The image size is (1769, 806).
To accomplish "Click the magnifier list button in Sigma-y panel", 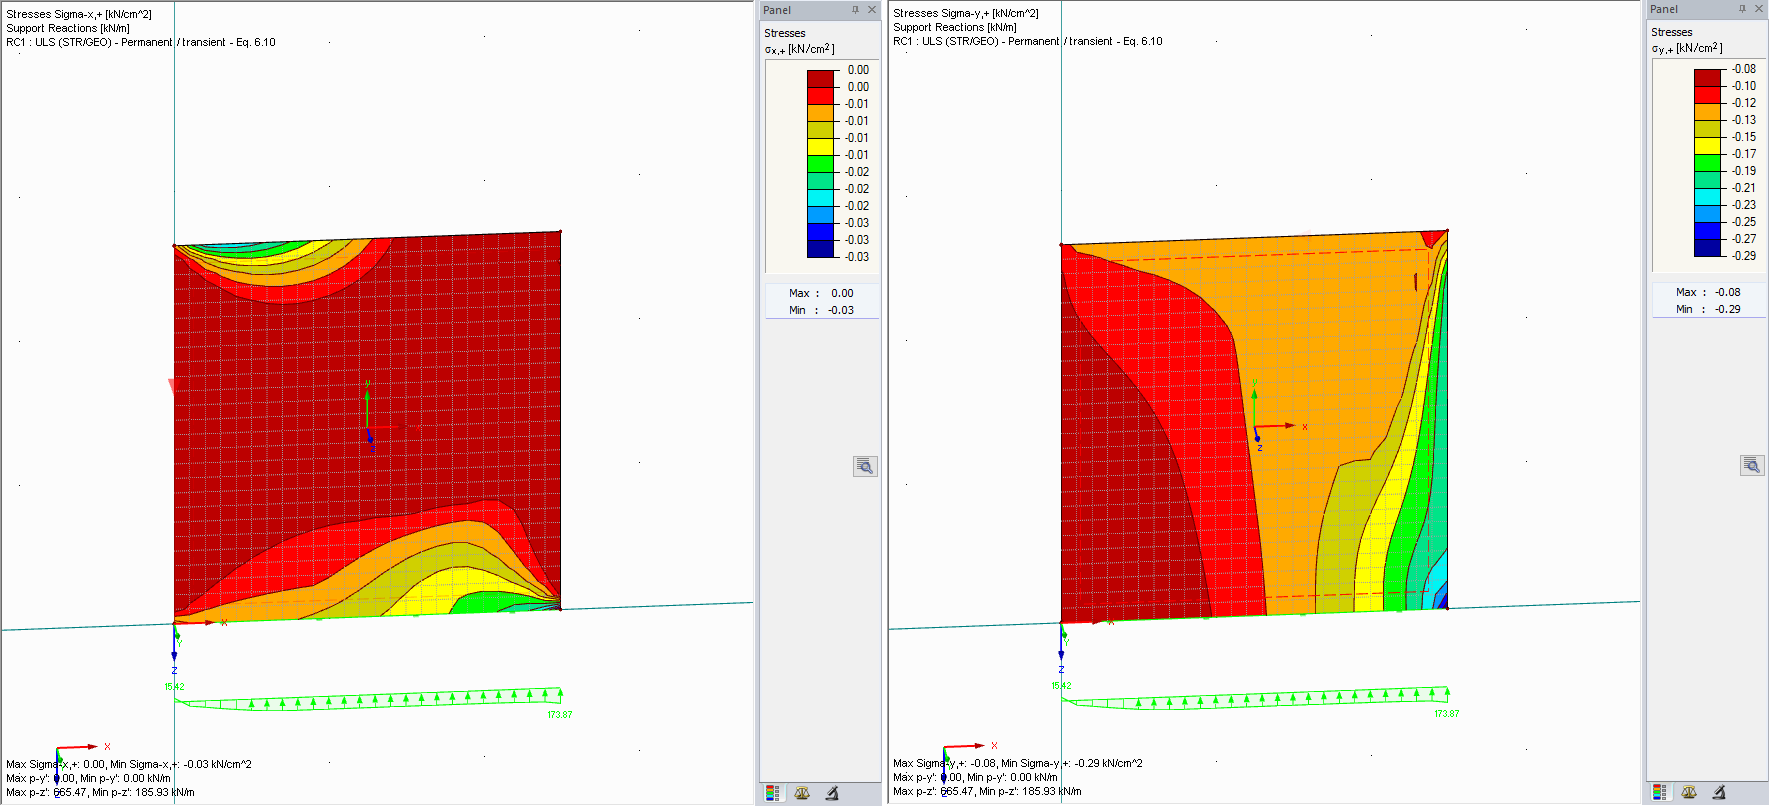I will click(x=1752, y=465).
